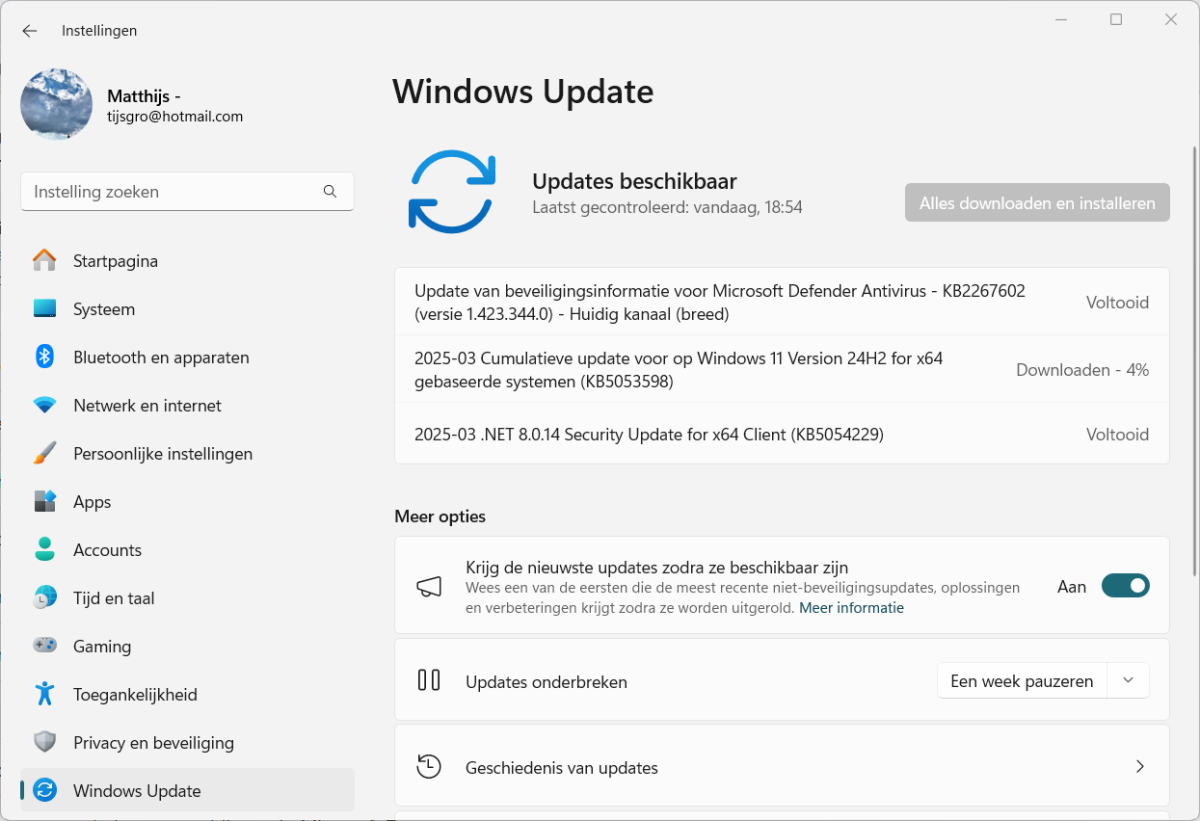Viewport: 1200px width, 821px height.
Task: Click the large blue update sync icon
Action: tap(451, 192)
